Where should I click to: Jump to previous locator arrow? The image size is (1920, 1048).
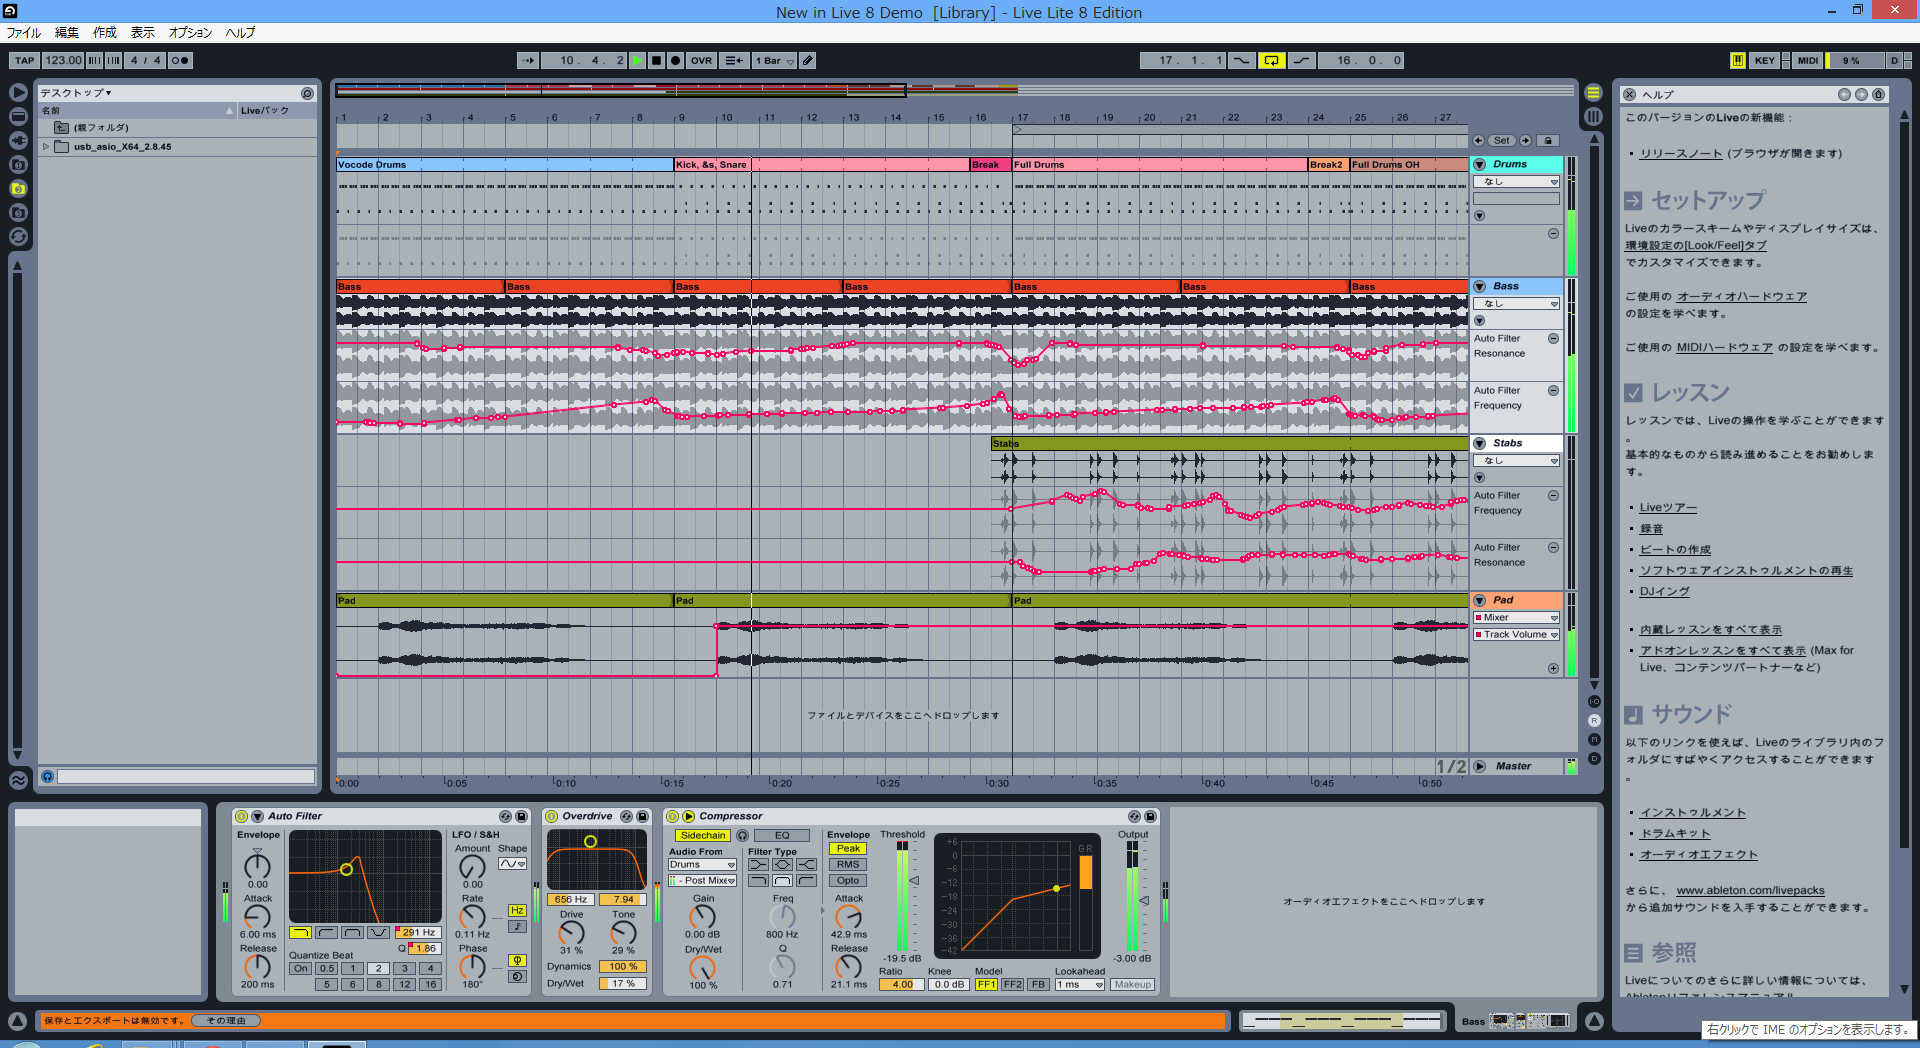point(1478,141)
